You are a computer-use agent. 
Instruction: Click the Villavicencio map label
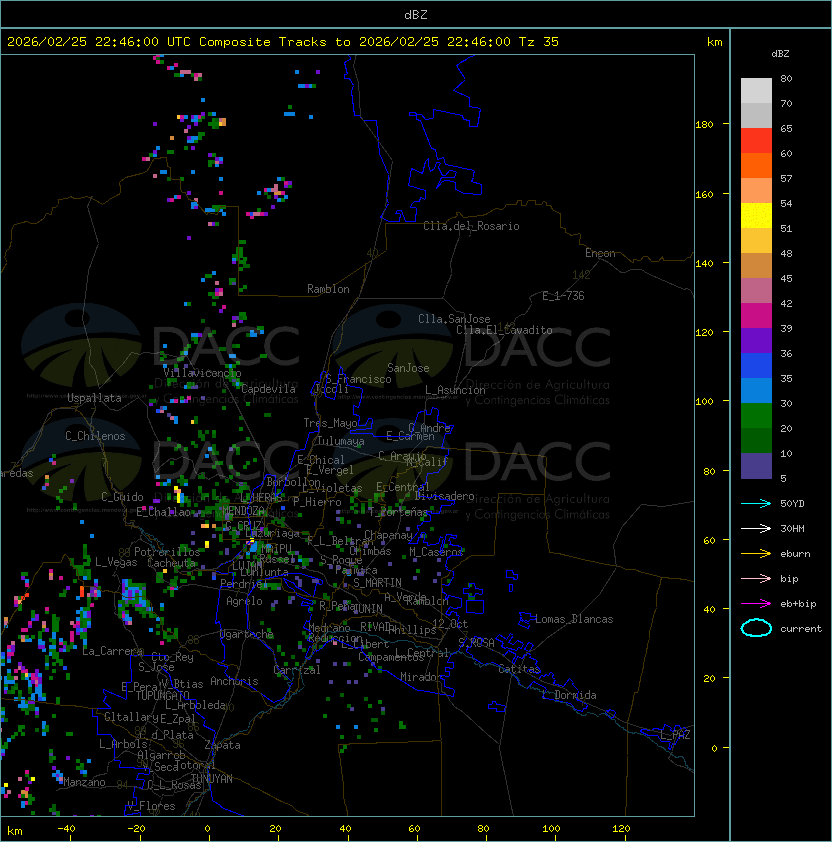202,373
